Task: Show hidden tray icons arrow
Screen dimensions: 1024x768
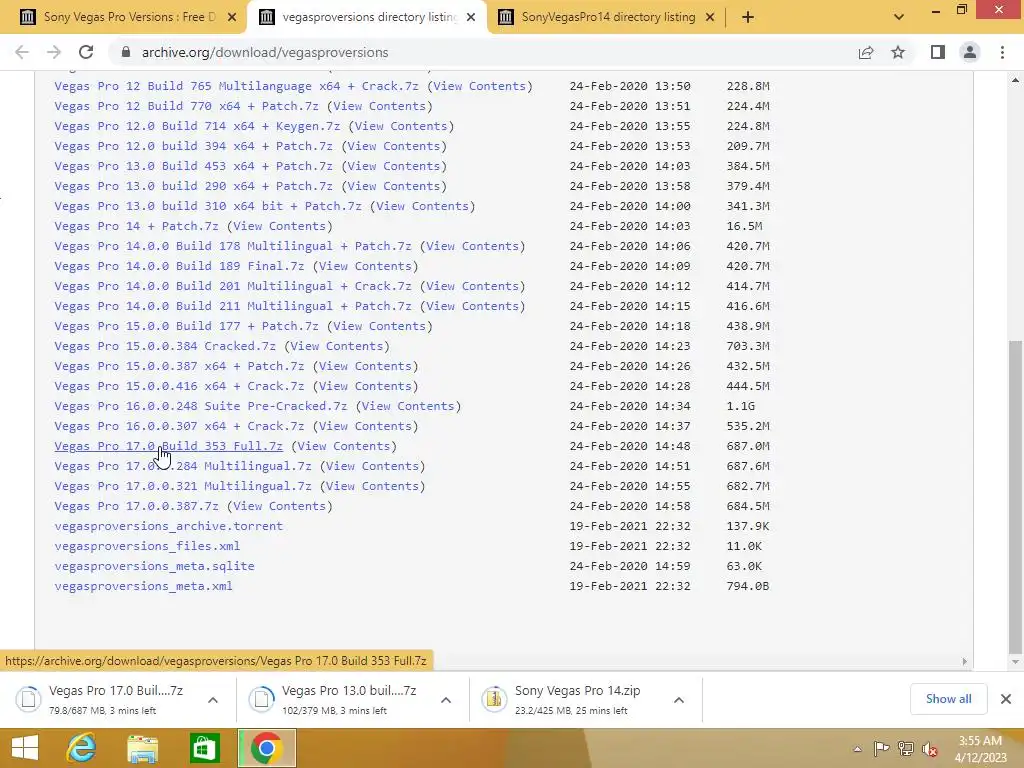Action: [x=857, y=749]
